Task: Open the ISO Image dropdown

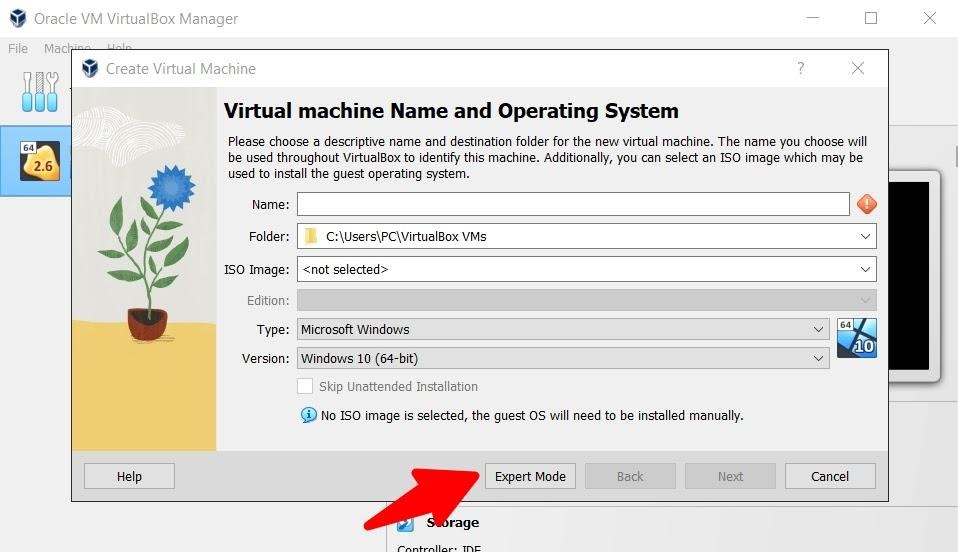Action: [865, 269]
